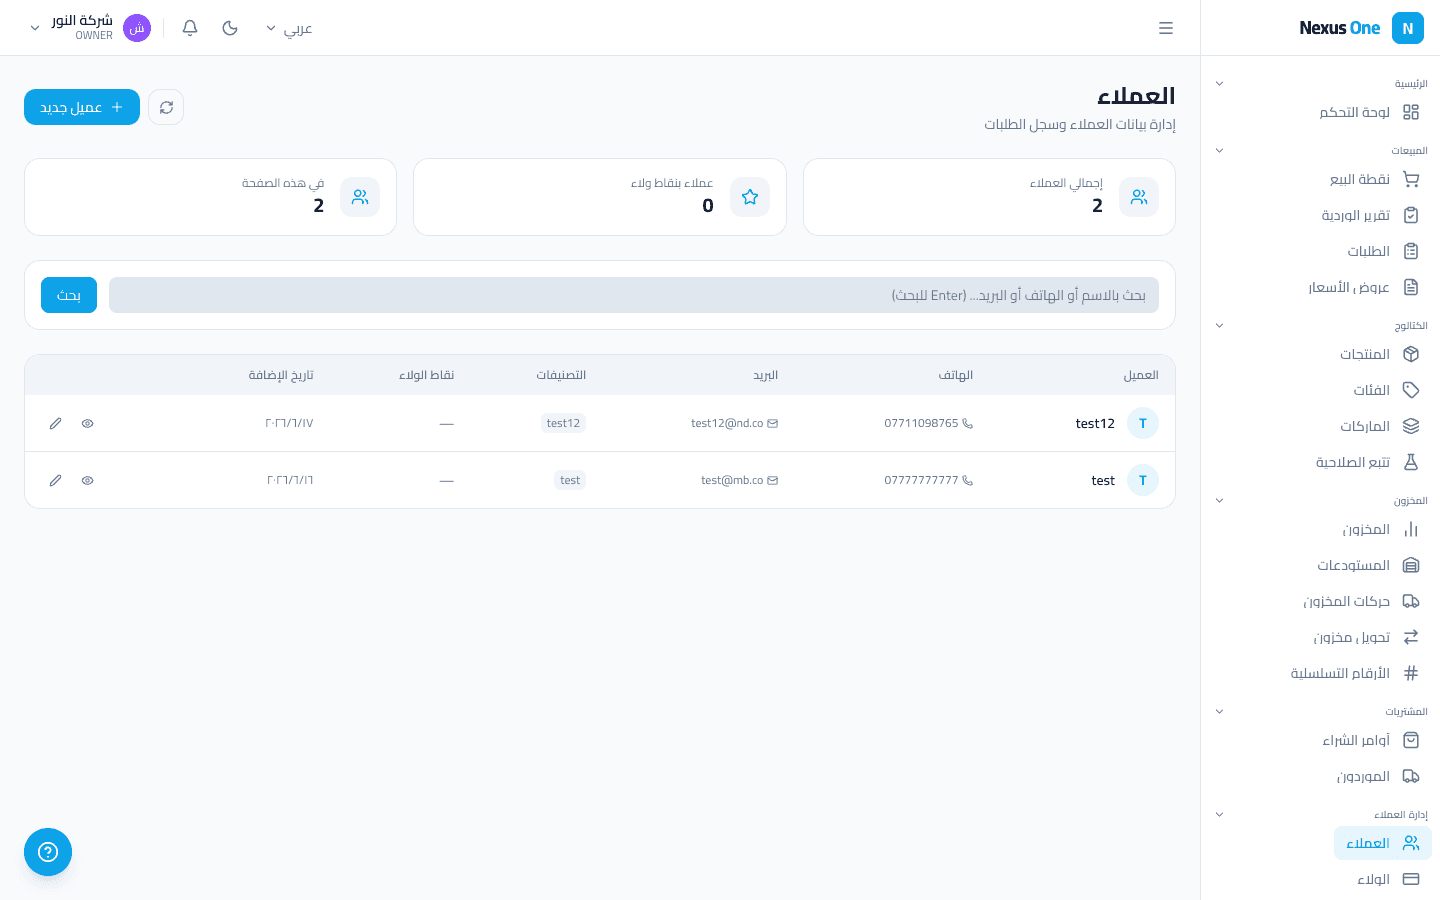Click the في هذه الصفحة card icon

360,197
